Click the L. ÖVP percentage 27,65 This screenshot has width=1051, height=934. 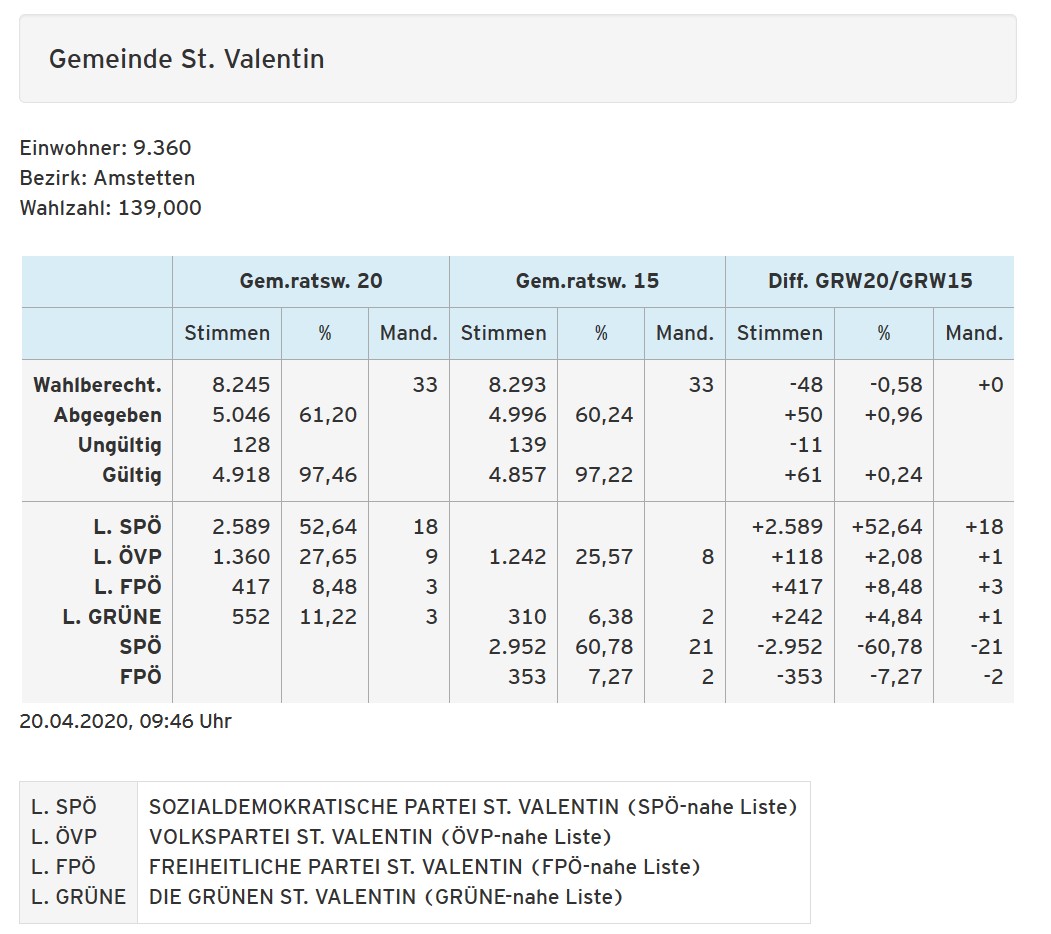point(328,556)
